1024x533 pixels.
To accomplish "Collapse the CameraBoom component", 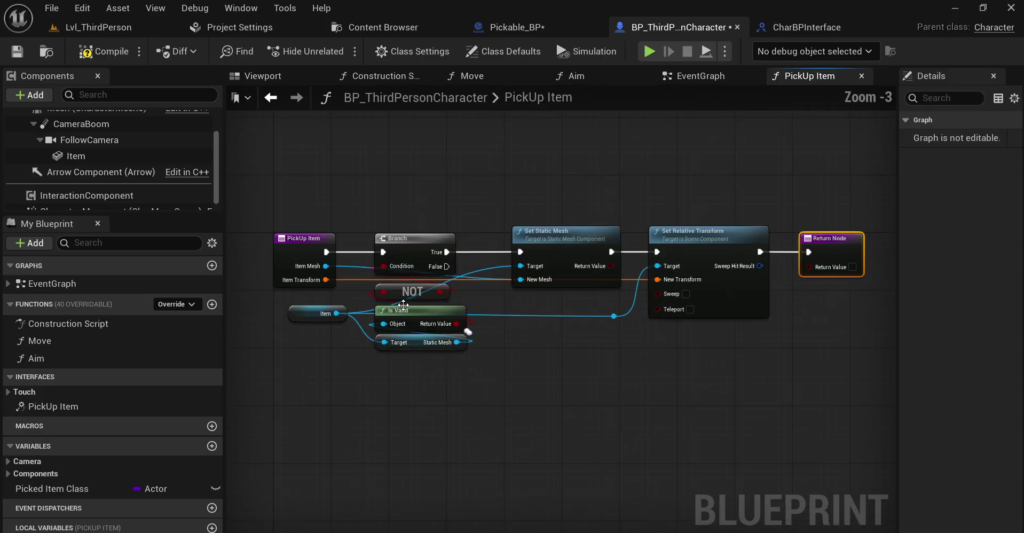I will [x=33, y=124].
